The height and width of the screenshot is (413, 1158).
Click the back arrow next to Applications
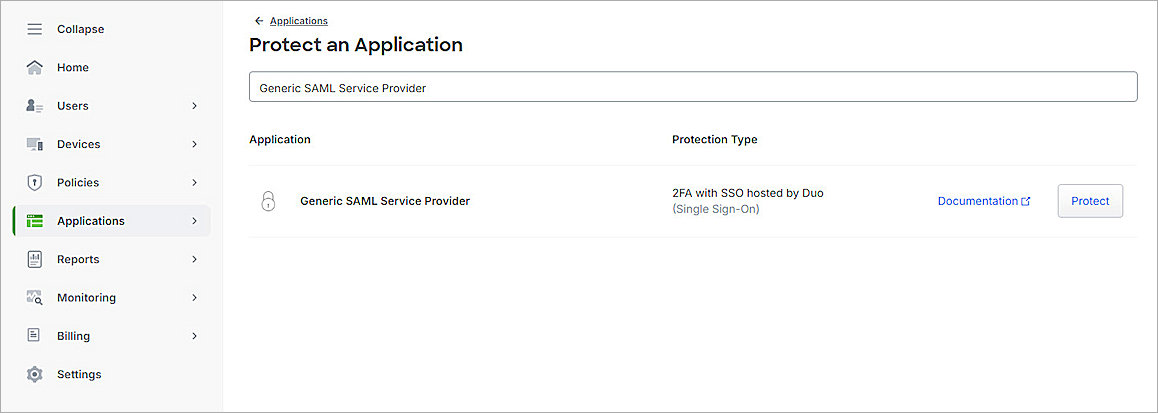coord(258,21)
